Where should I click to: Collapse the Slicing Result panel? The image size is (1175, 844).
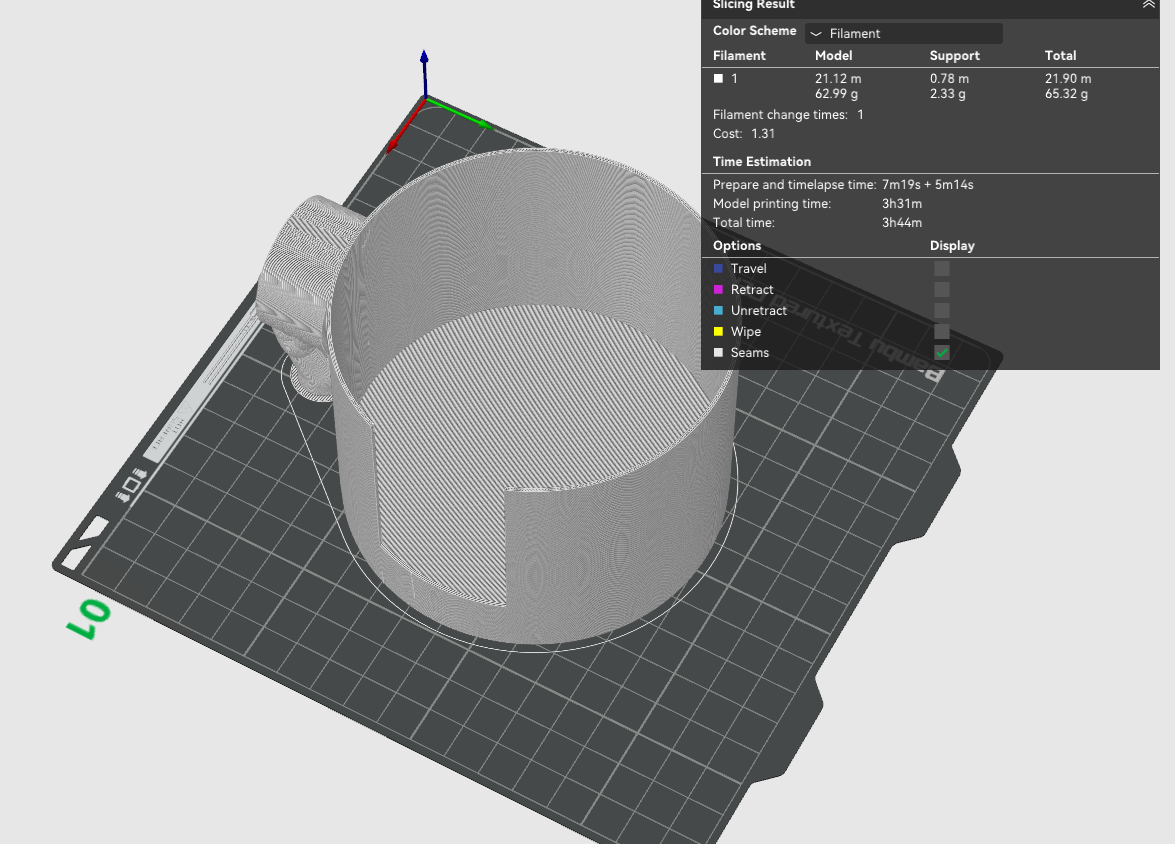pyautogui.click(x=1148, y=5)
